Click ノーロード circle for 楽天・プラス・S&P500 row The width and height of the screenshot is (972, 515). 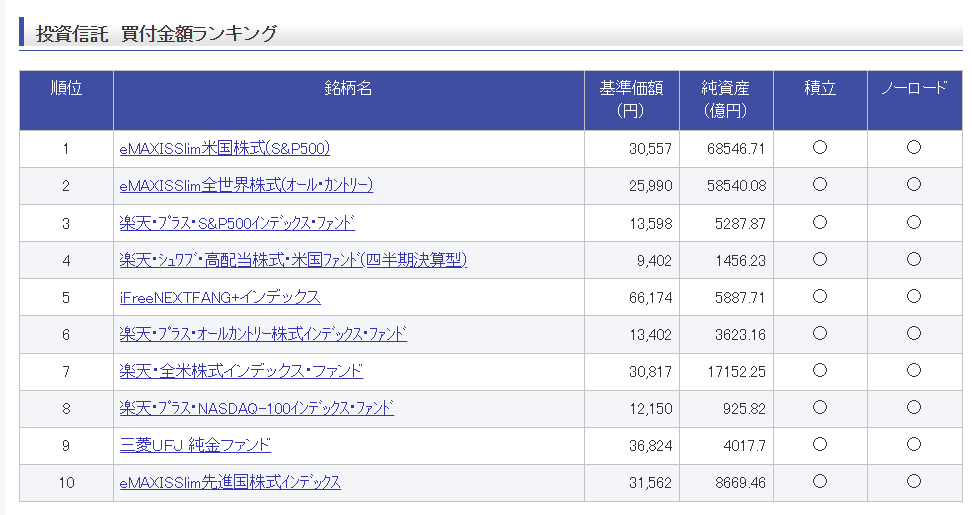[914, 222]
